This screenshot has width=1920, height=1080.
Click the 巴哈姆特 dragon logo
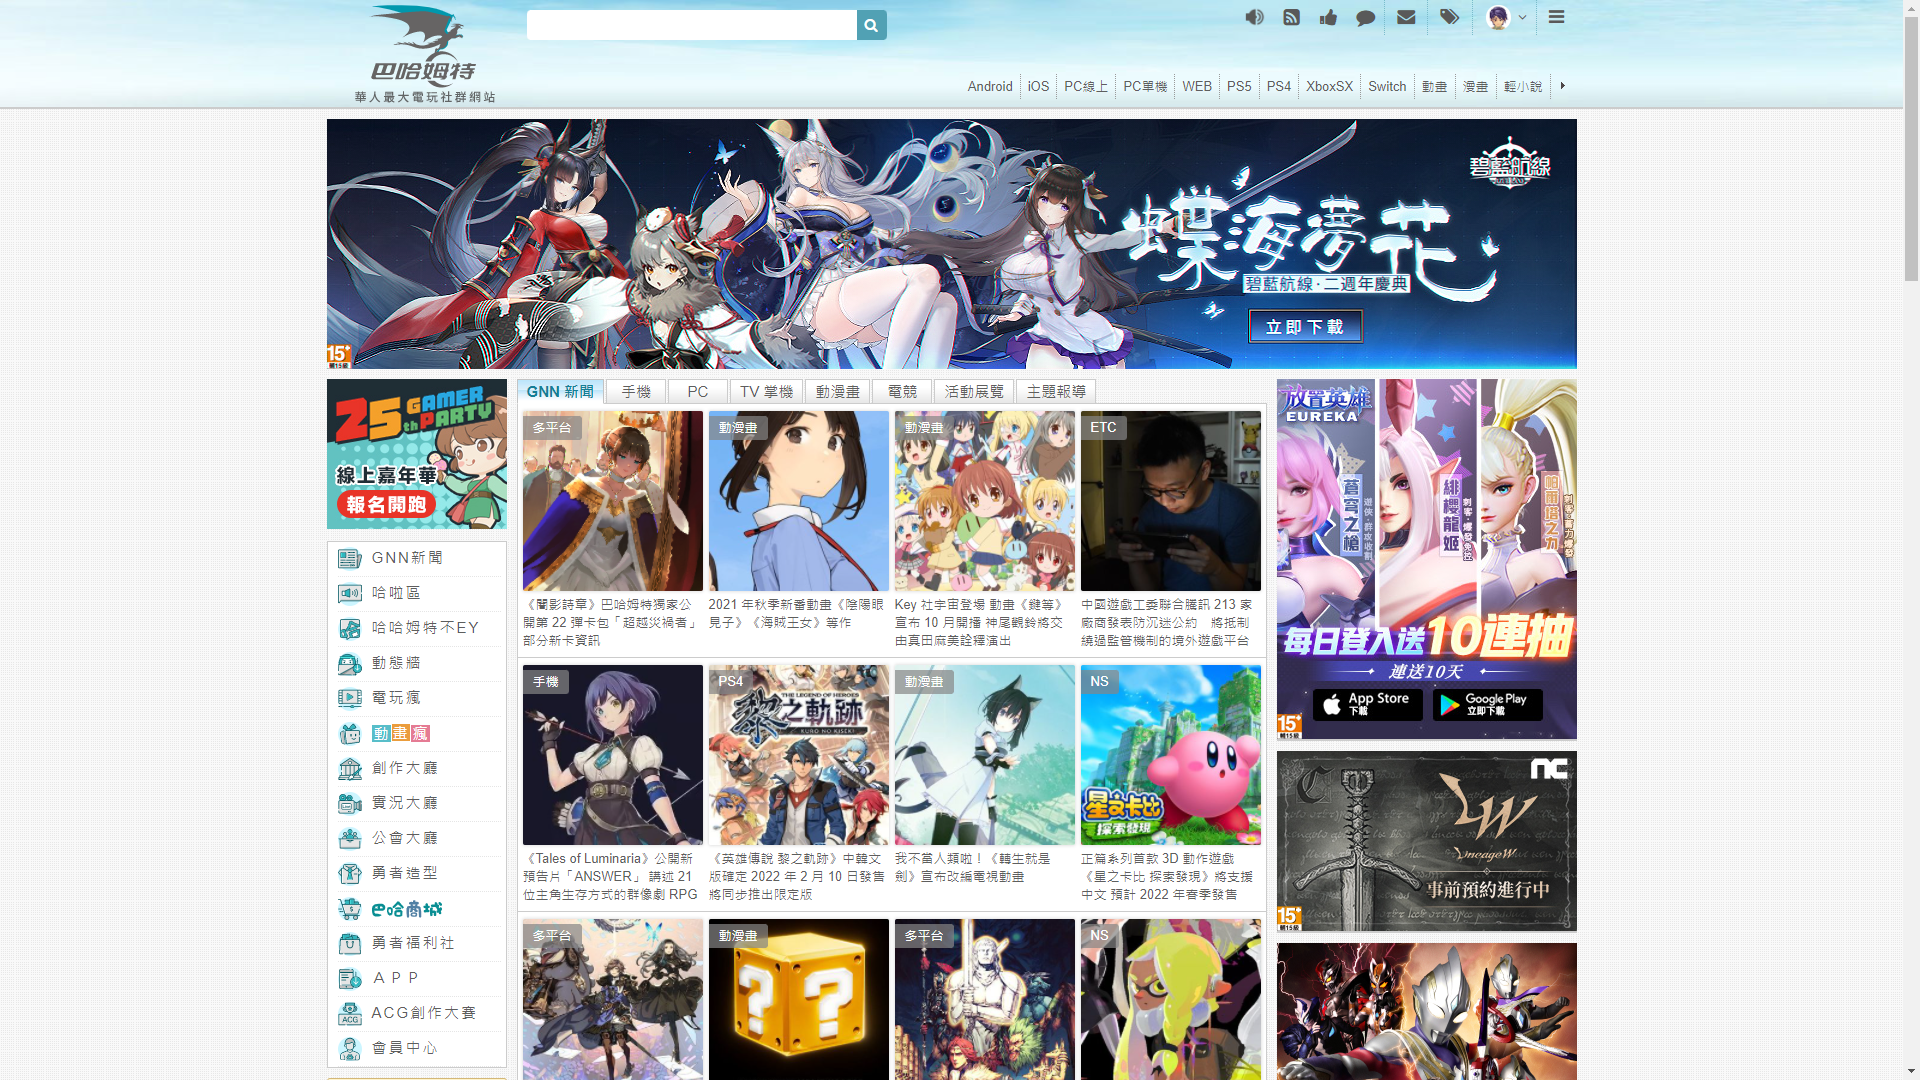424,54
